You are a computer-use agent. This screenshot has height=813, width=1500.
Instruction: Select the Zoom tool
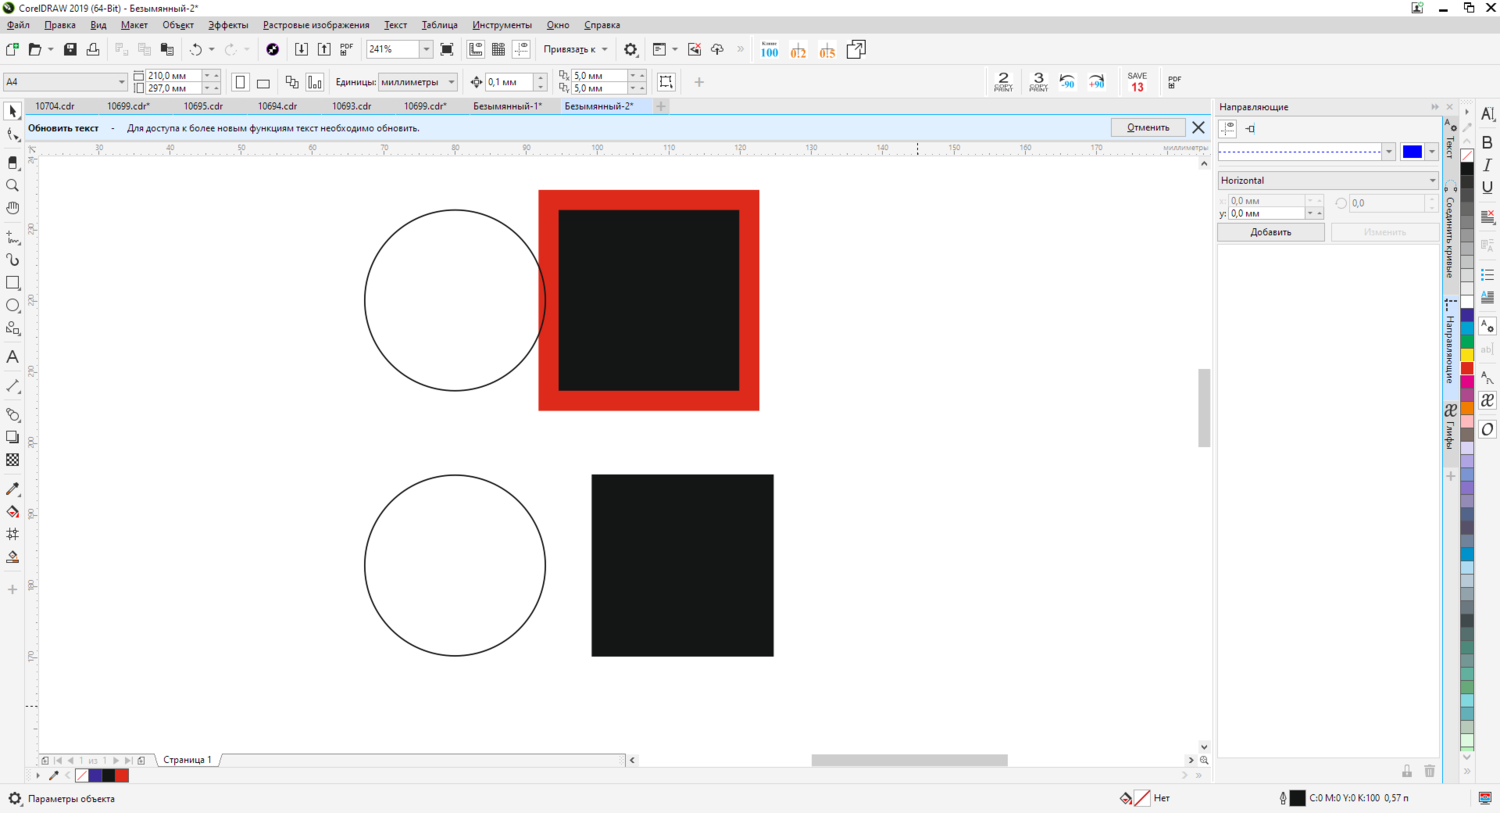pos(12,185)
